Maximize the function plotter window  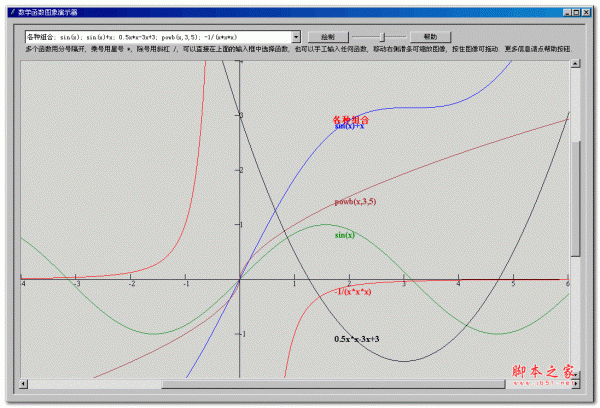click(576, 11)
